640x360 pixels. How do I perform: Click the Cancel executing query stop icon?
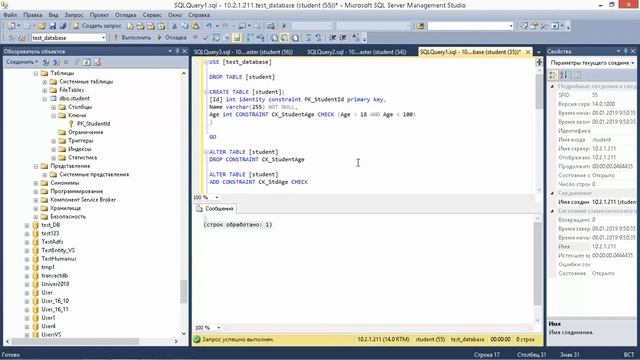[x=195, y=38]
